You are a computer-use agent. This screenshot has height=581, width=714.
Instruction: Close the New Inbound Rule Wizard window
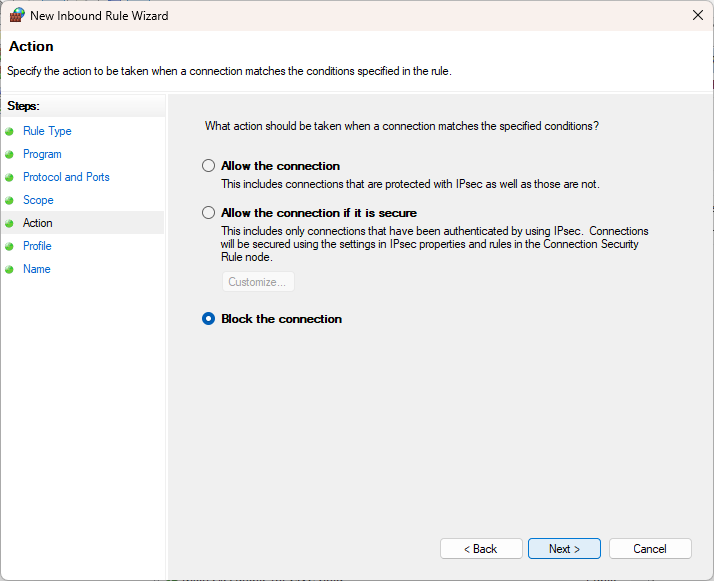tap(696, 16)
